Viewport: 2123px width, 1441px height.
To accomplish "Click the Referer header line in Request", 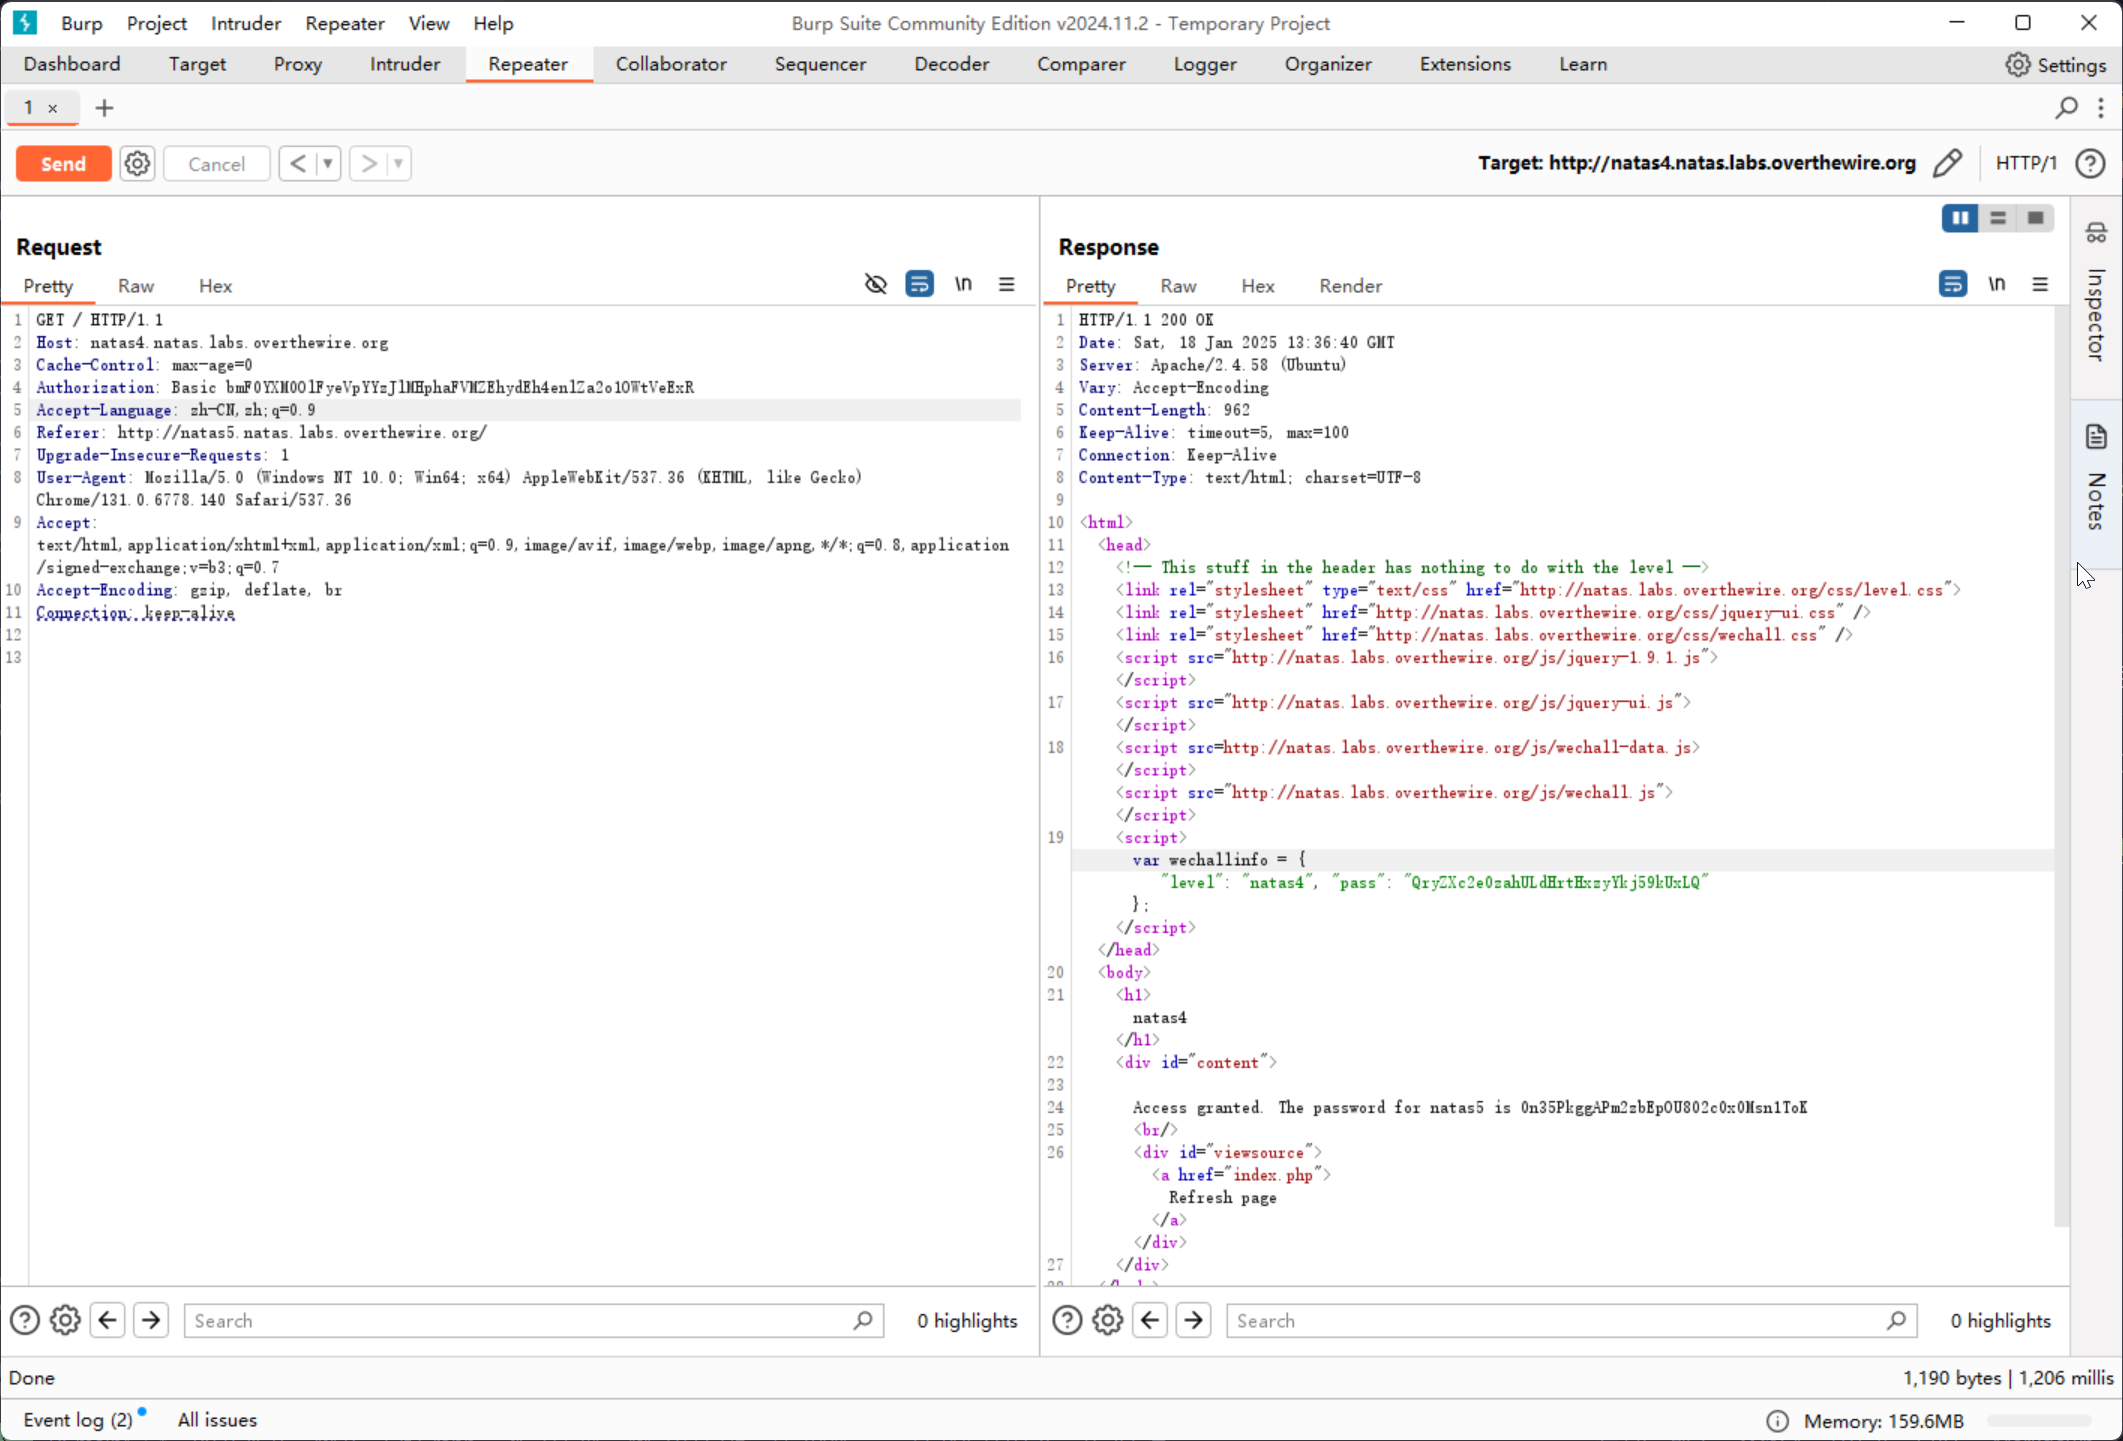I will click(262, 433).
